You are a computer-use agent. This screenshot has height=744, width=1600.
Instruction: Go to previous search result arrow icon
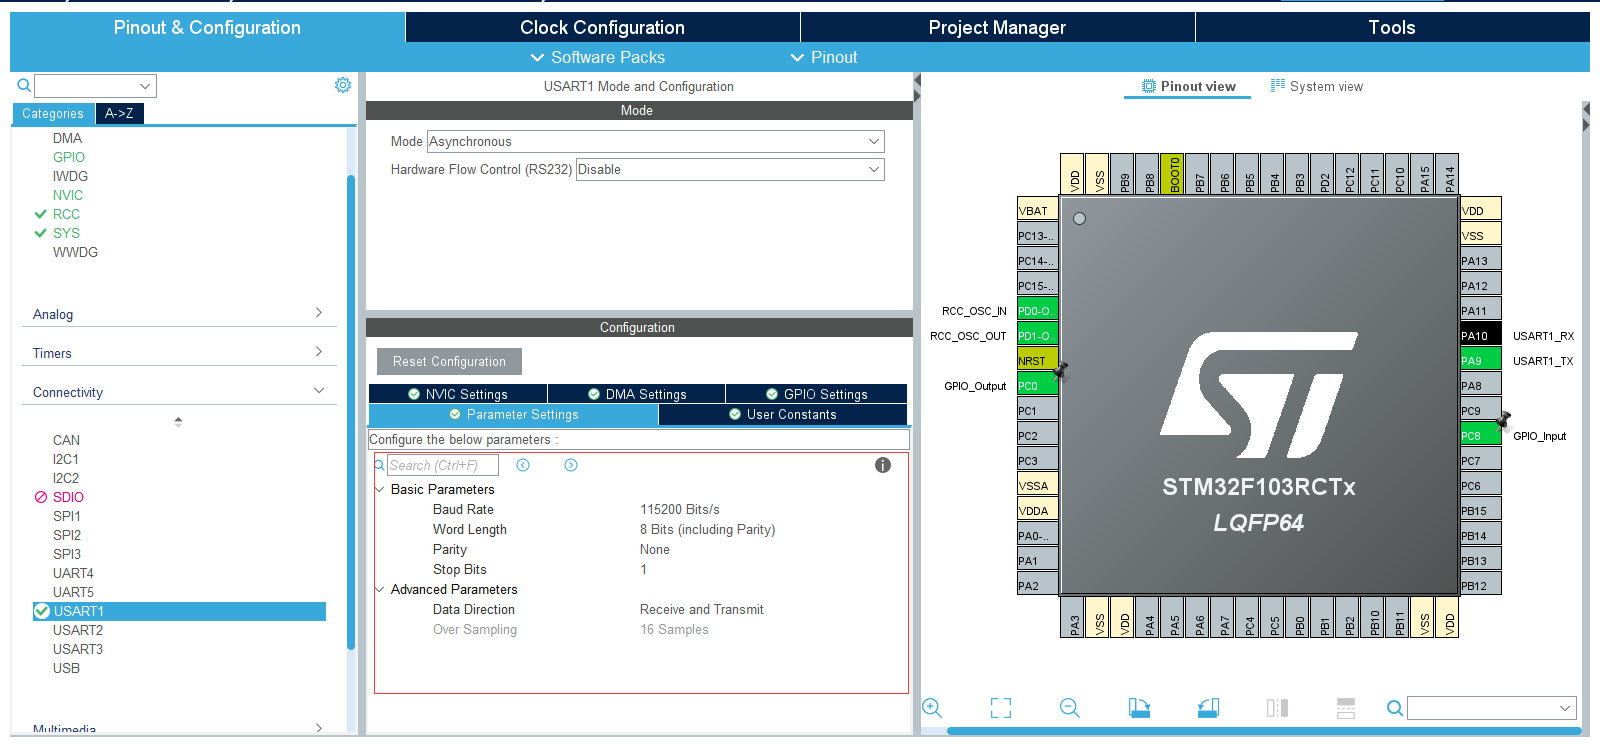523,465
